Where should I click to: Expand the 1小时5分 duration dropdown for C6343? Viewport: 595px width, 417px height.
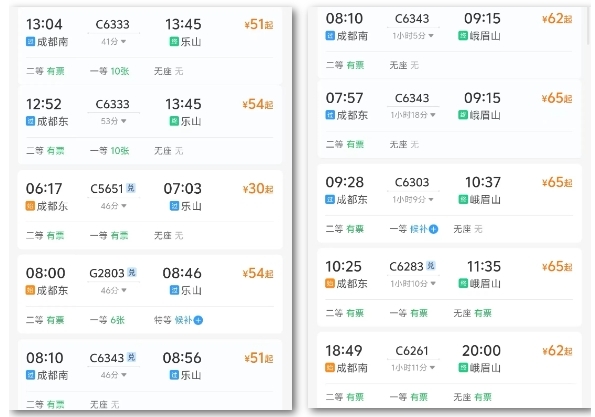[x=413, y=36]
